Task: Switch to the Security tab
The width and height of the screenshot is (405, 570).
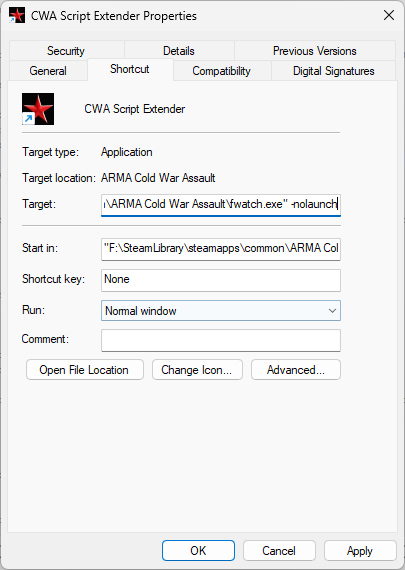Action: click(x=66, y=51)
